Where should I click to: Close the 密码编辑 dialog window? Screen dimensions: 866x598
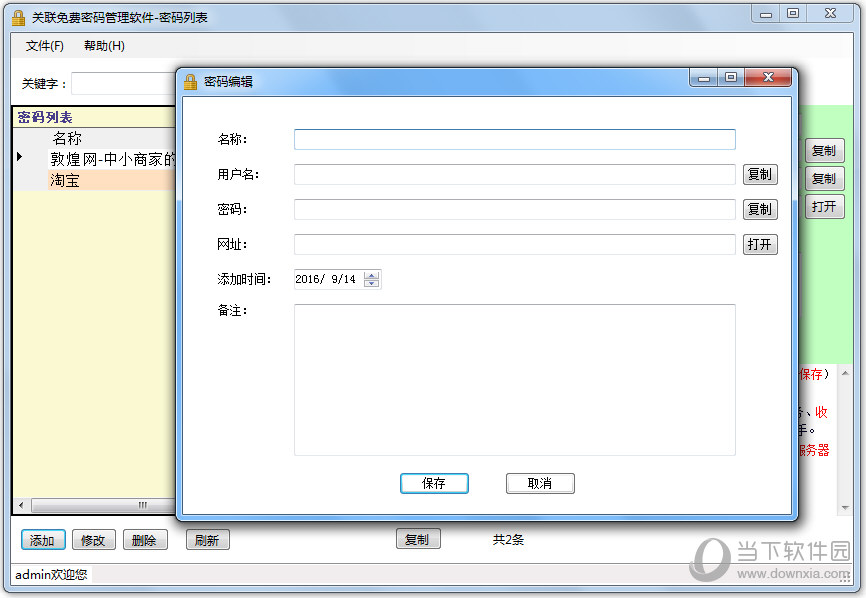(x=768, y=78)
